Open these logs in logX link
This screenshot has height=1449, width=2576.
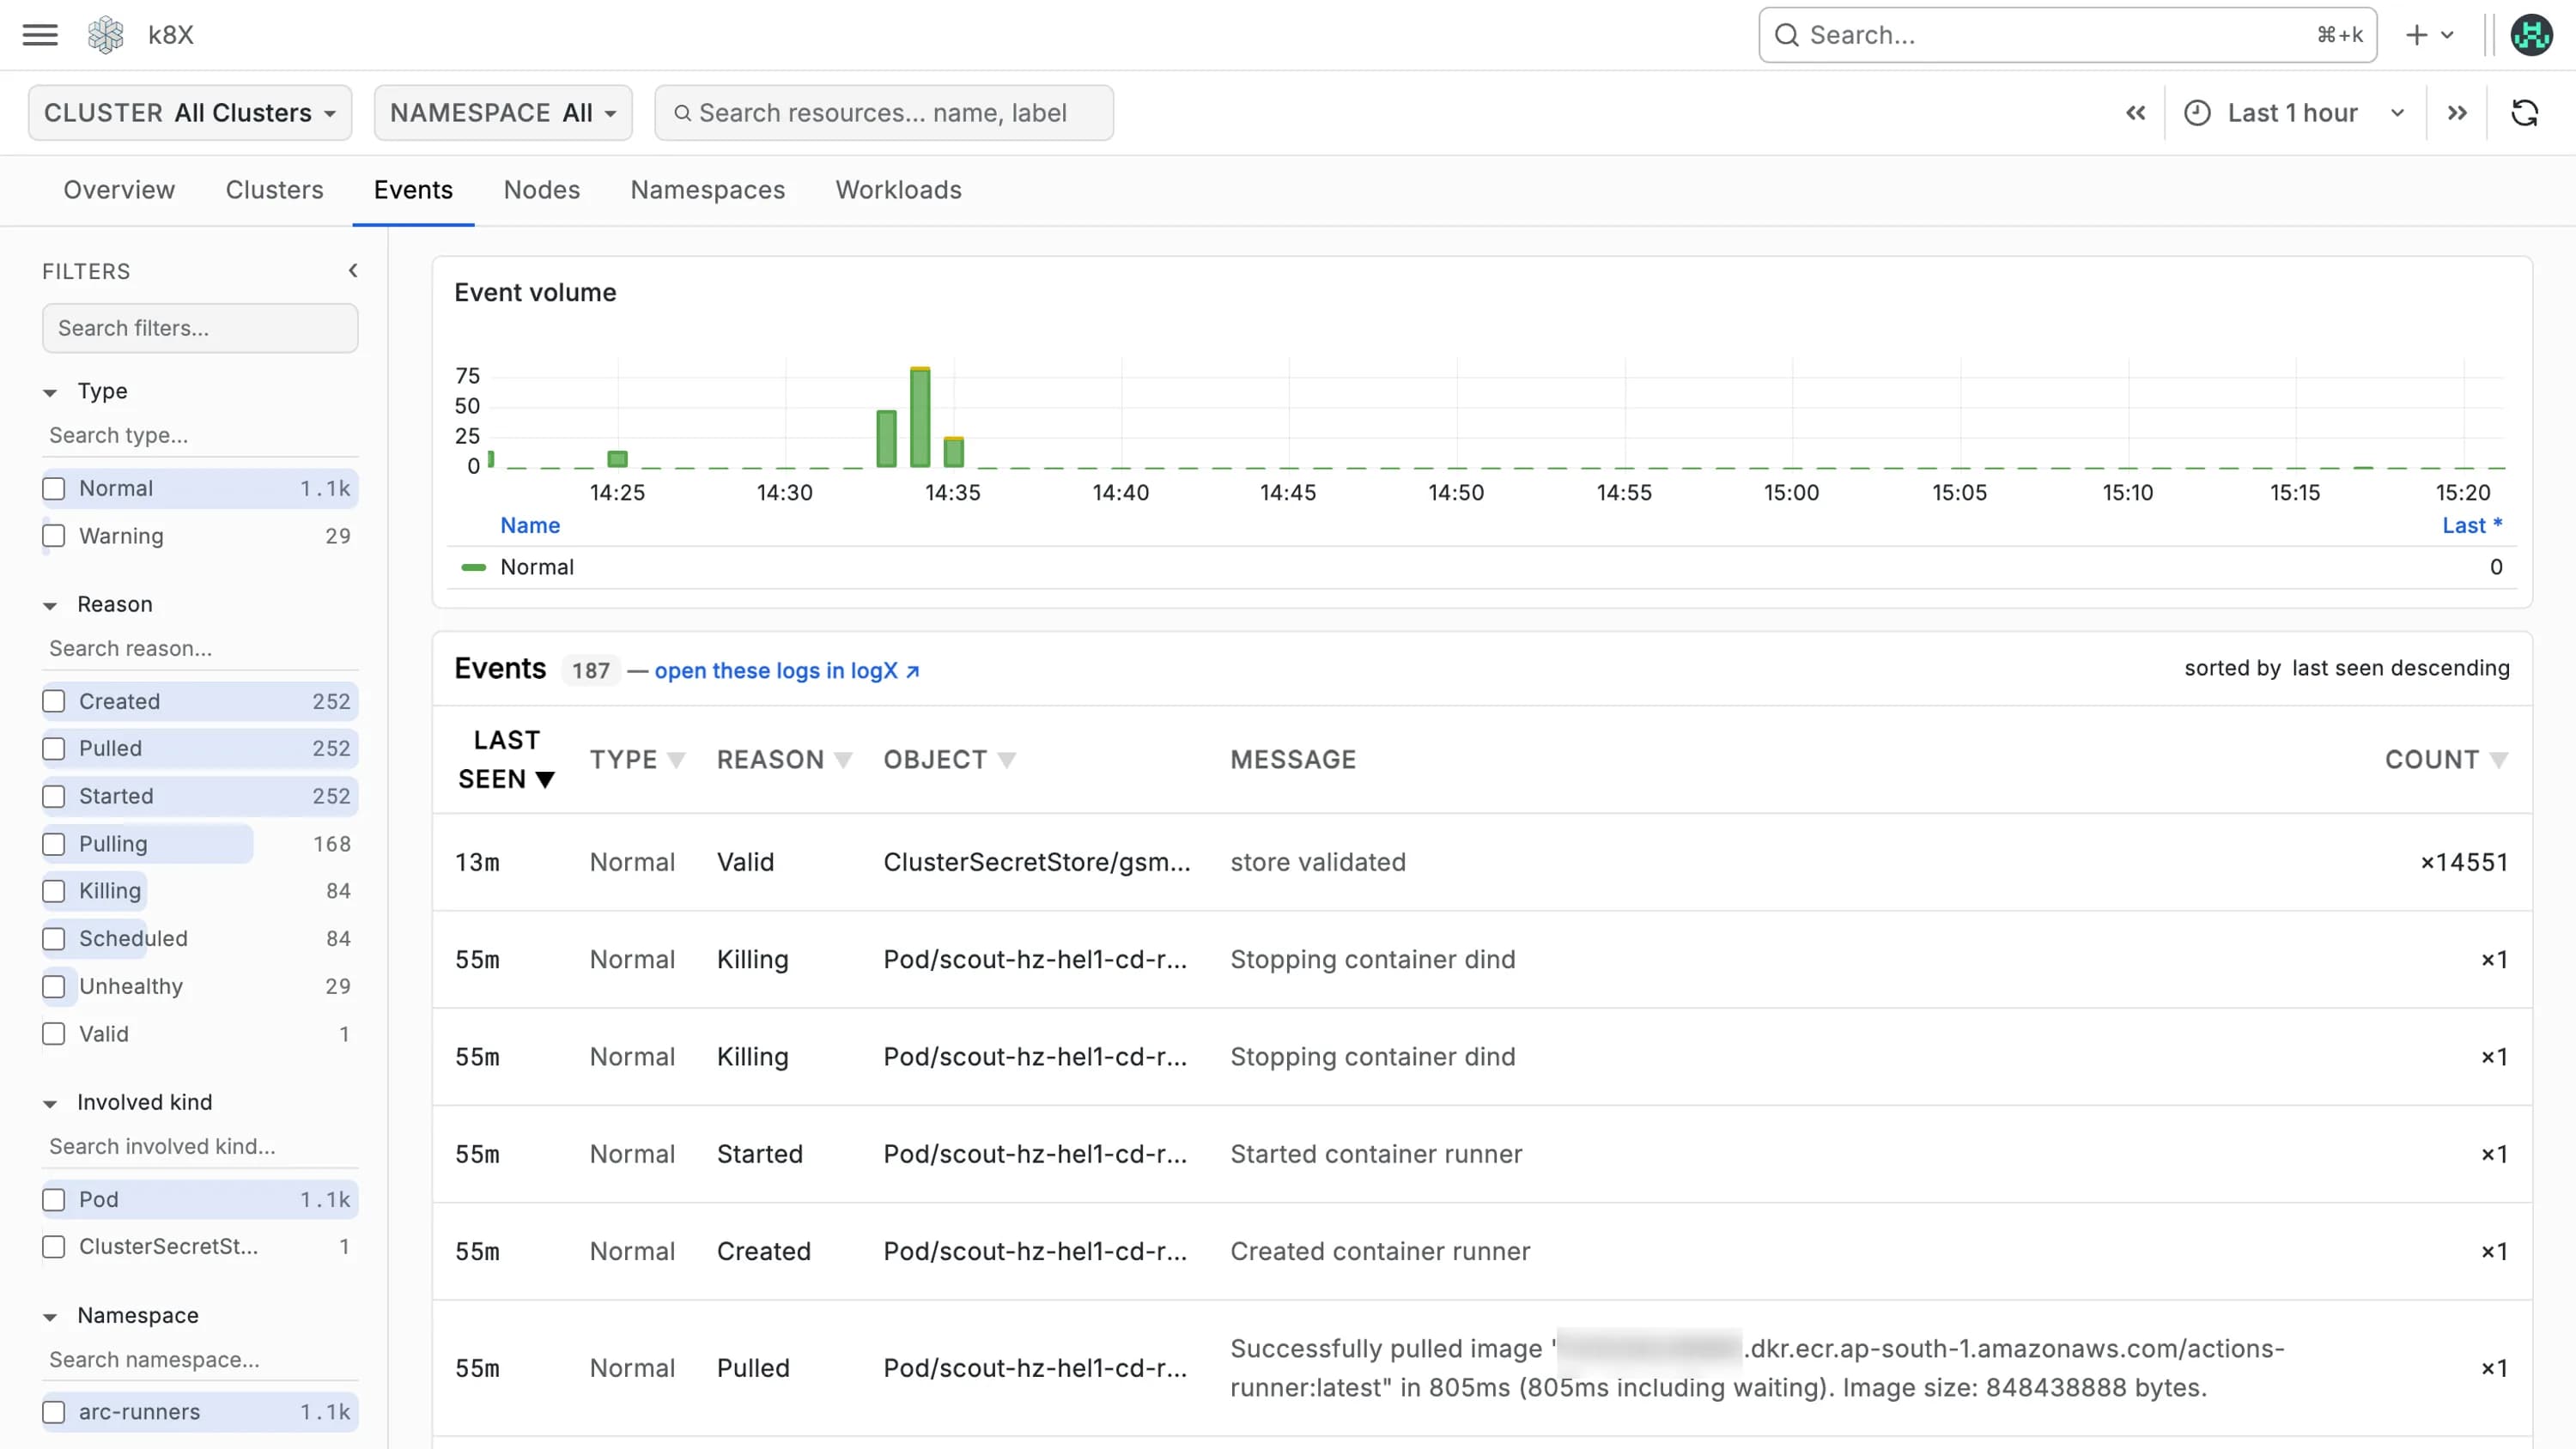pos(787,671)
